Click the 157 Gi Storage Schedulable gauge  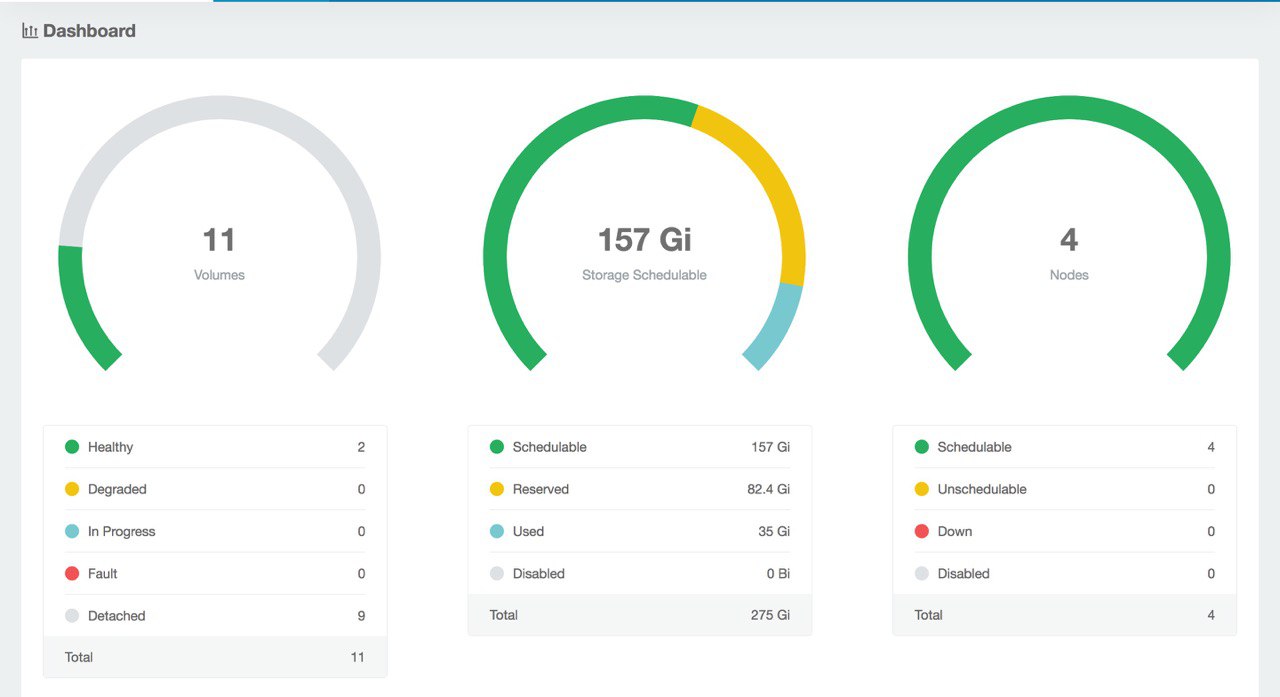tap(644, 252)
